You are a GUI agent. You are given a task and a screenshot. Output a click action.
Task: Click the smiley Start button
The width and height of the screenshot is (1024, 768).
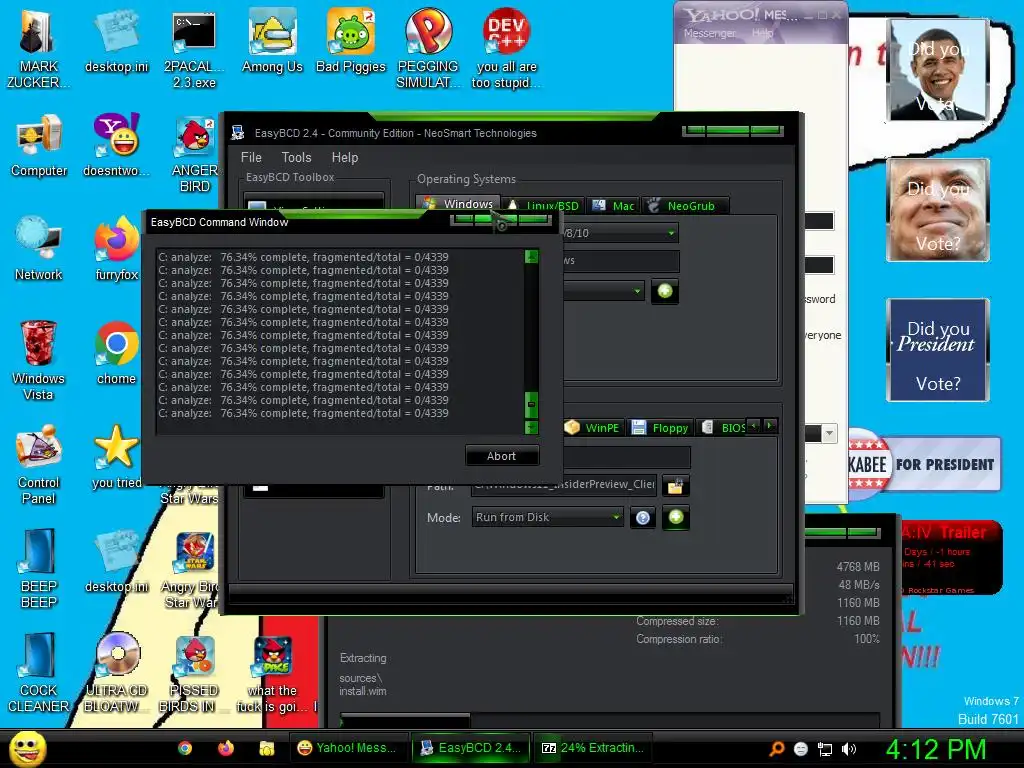tap(27, 748)
